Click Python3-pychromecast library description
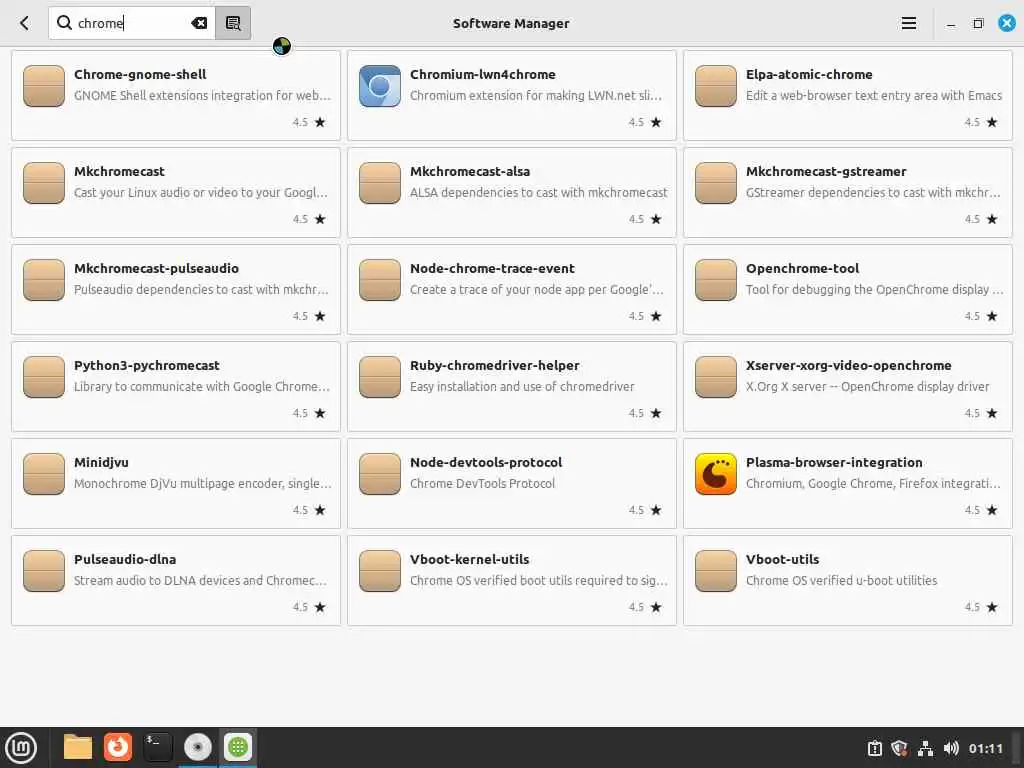Screen dimensions: 1024x768 [x=202, y=387]
